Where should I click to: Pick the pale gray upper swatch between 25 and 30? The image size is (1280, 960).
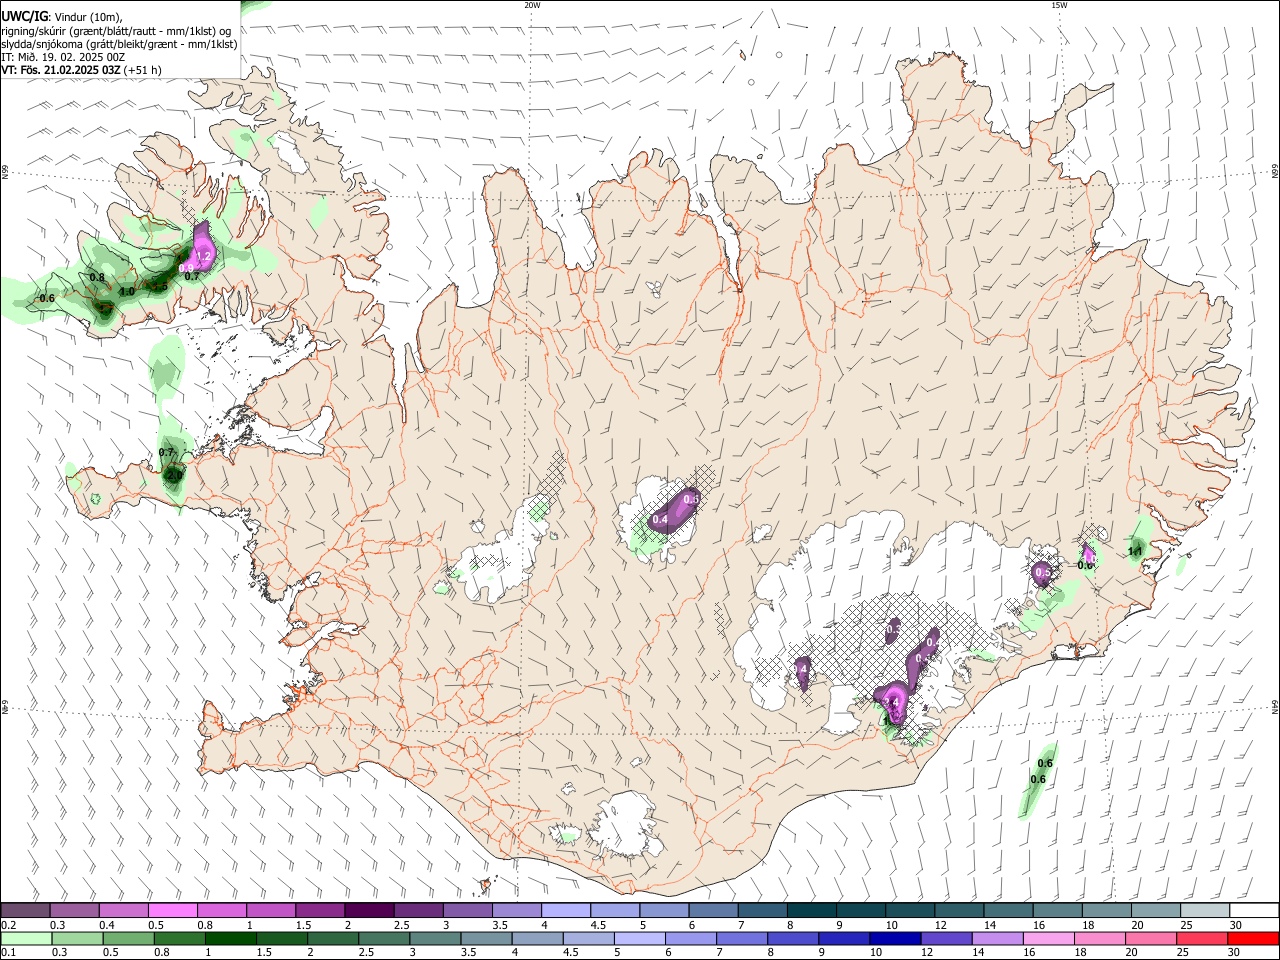[1205, 911]
